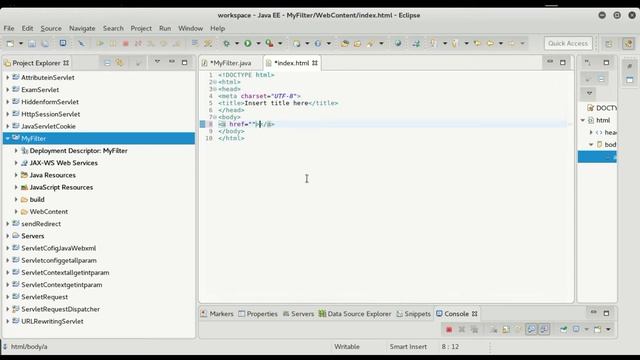Screen dimensions: 640x360
Task: Select the sendRedirect project
Action: pos(41,224)
